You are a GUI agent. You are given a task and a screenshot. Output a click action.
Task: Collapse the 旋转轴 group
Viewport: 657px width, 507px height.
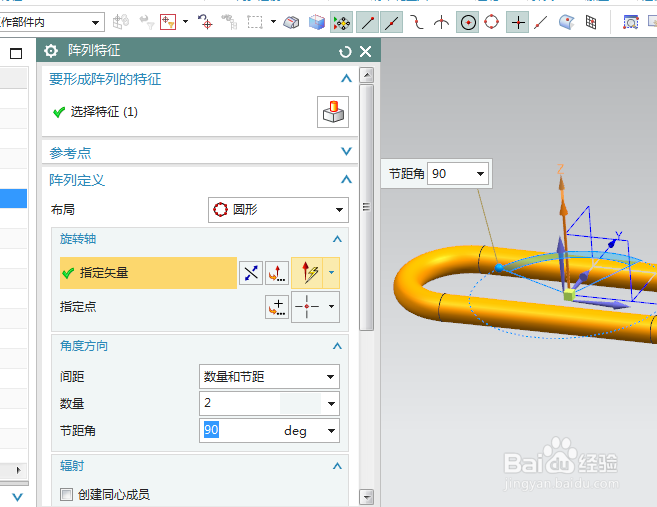coord(337,239)
